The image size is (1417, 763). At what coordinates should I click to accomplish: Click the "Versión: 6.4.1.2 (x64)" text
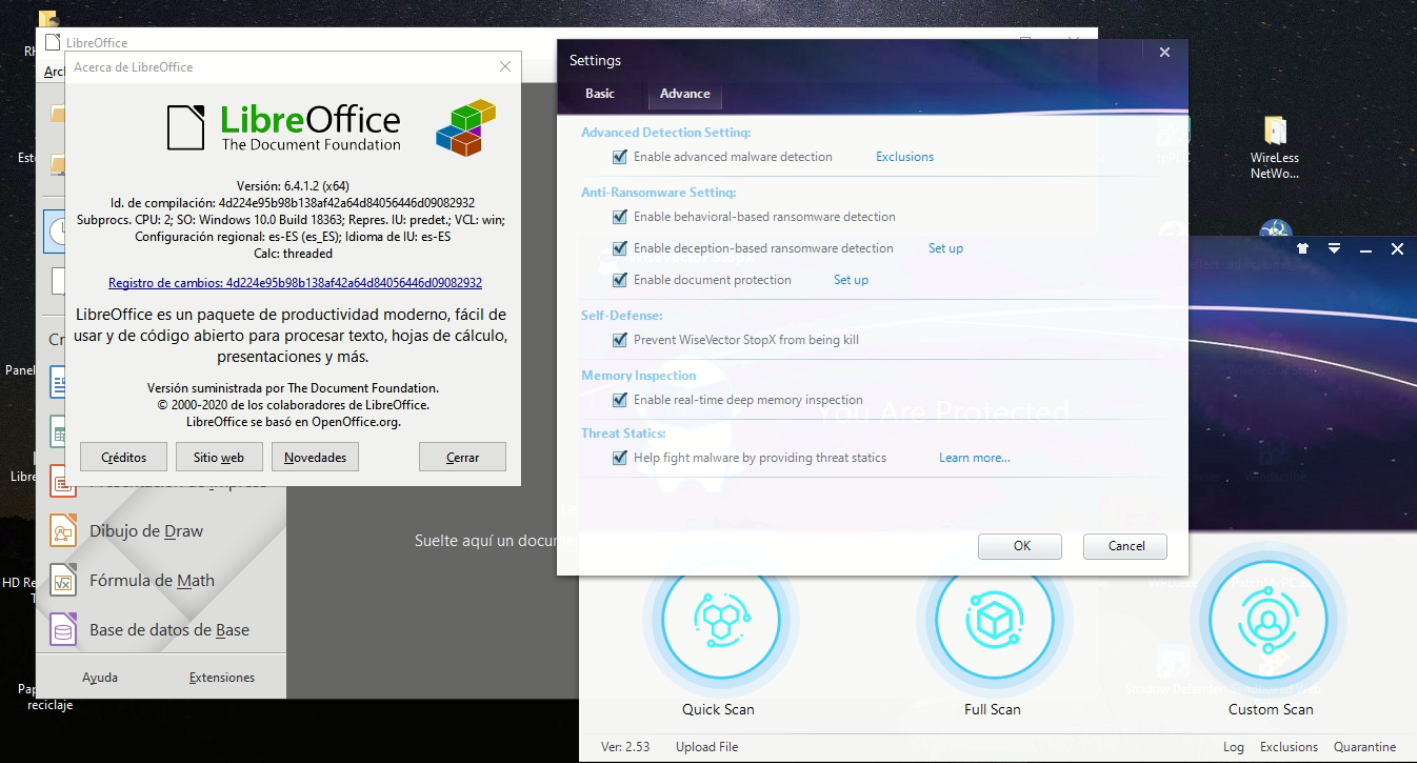pos(293,186)
